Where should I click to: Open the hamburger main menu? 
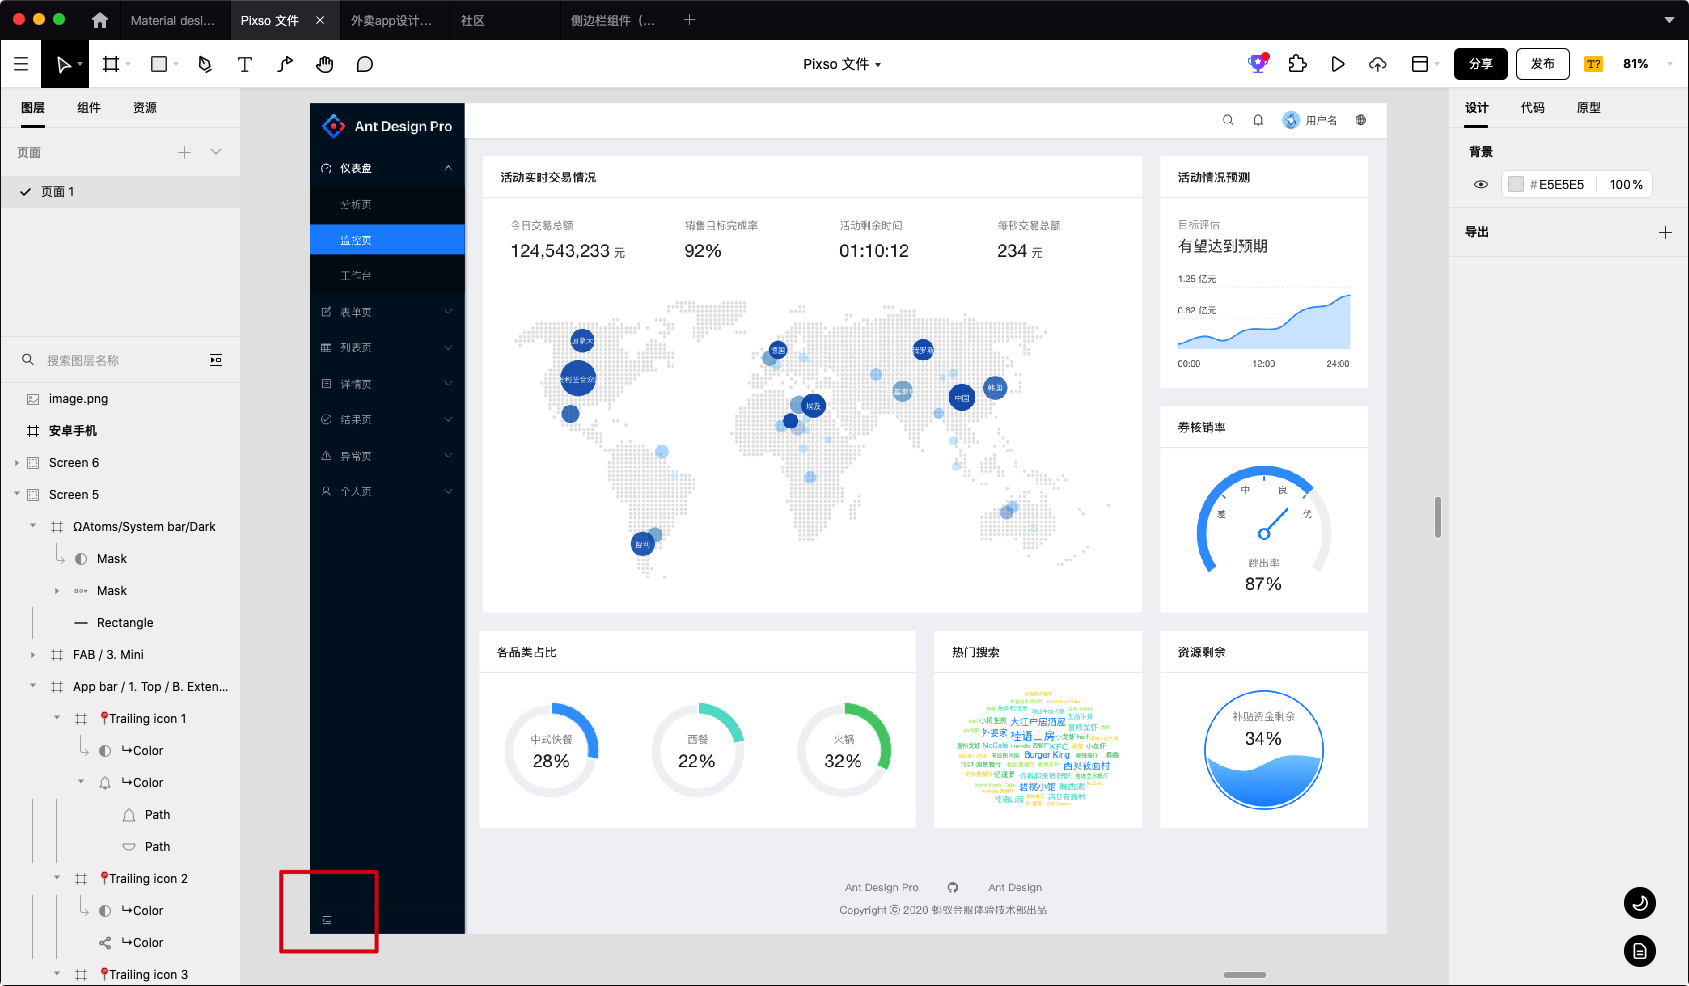pyautogui.click(x=21, y=64)
